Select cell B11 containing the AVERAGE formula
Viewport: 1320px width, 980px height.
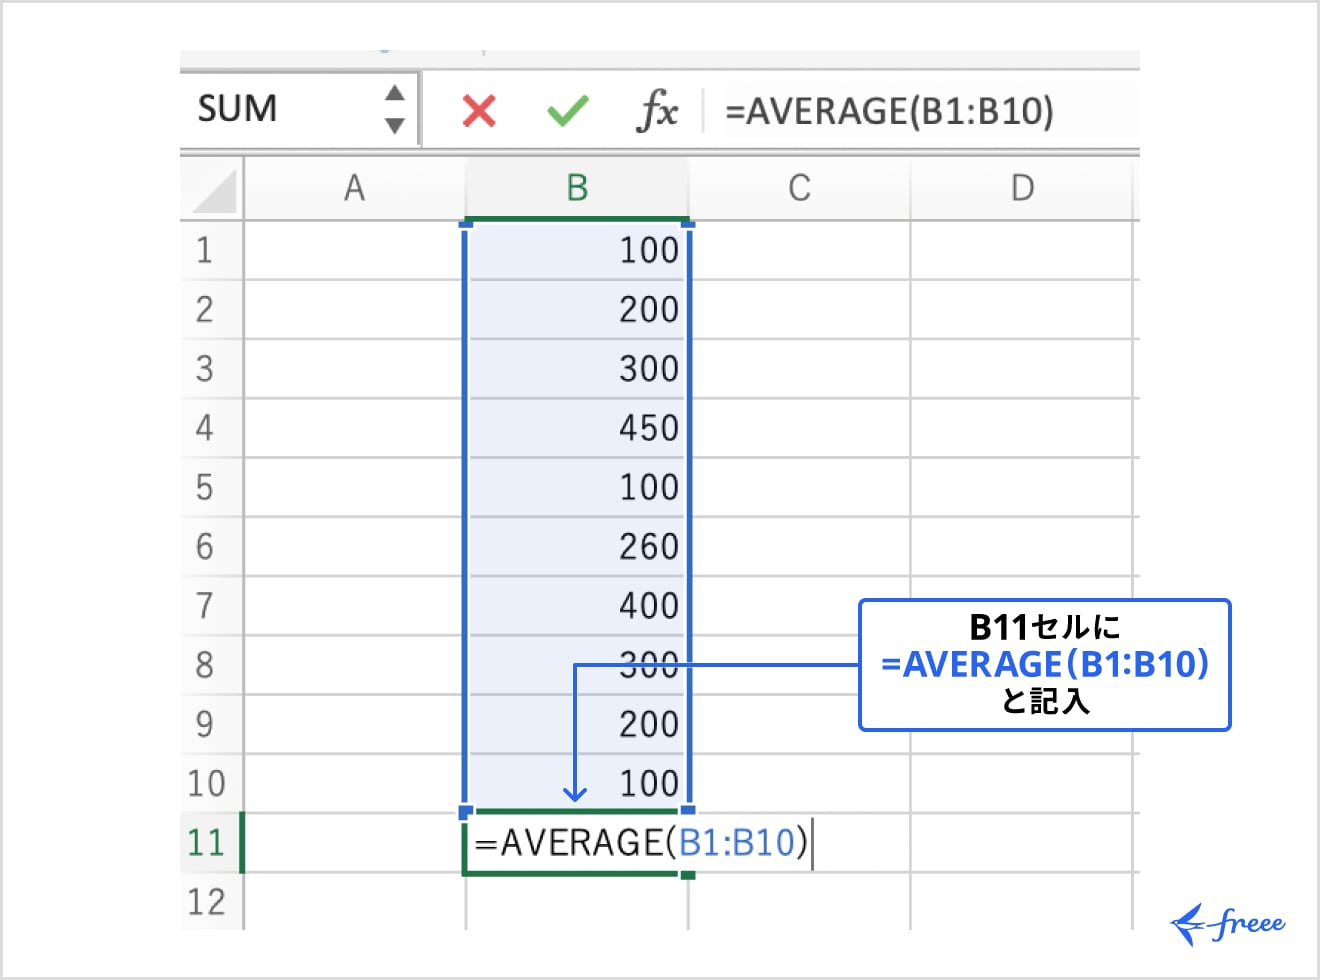pyautogui.click(x=577, y=843)
